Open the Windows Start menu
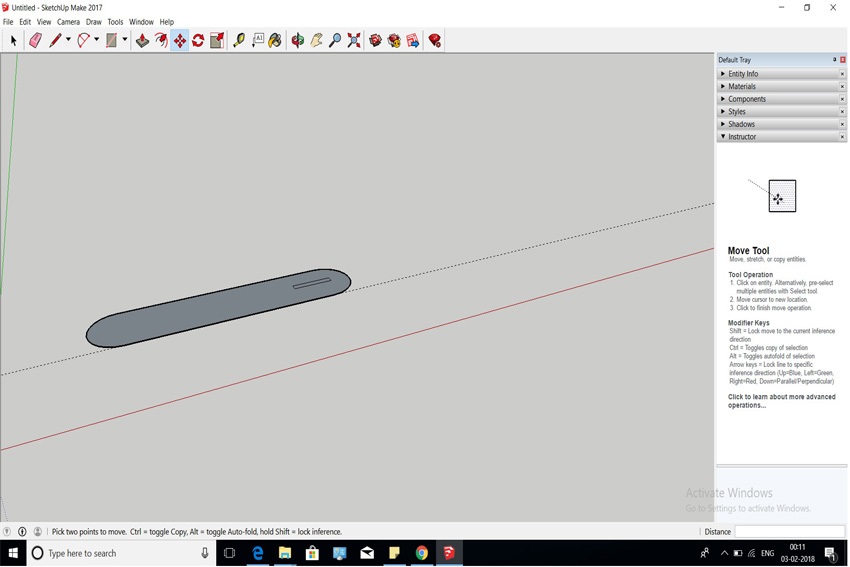 point(13,553)
